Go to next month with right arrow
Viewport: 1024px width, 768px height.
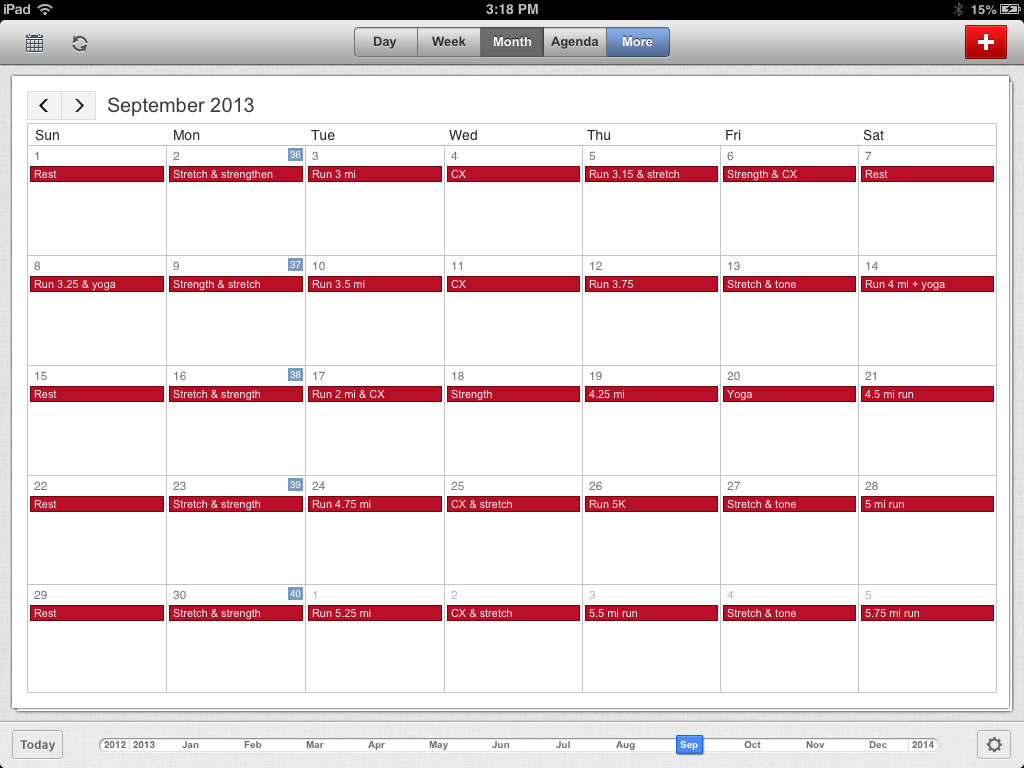tap(79, 105)
